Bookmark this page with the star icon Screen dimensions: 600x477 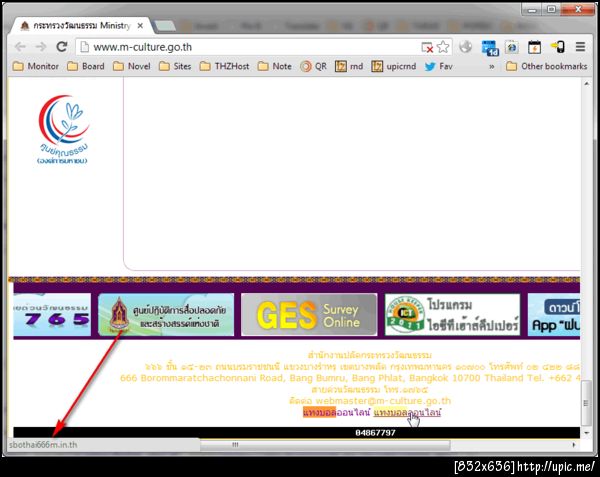[x=443, y=47]
